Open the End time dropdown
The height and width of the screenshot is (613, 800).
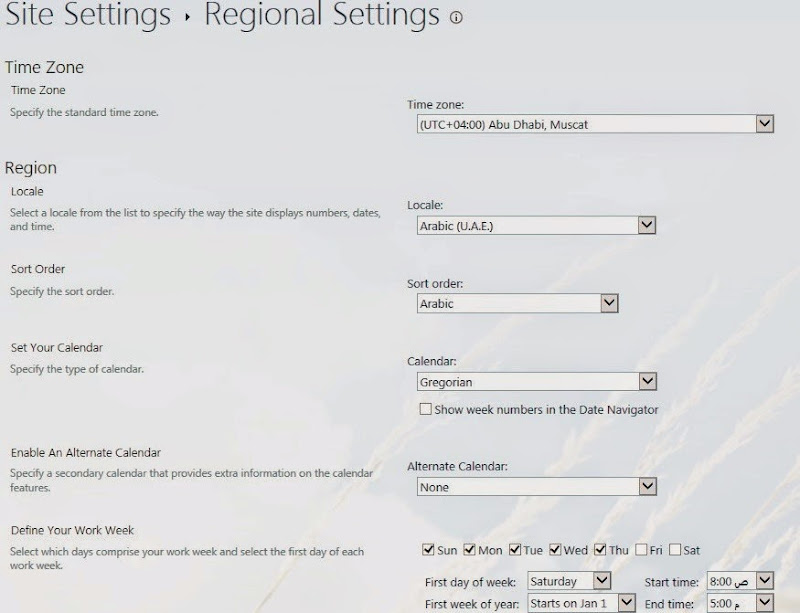click(x=740, y=603)
